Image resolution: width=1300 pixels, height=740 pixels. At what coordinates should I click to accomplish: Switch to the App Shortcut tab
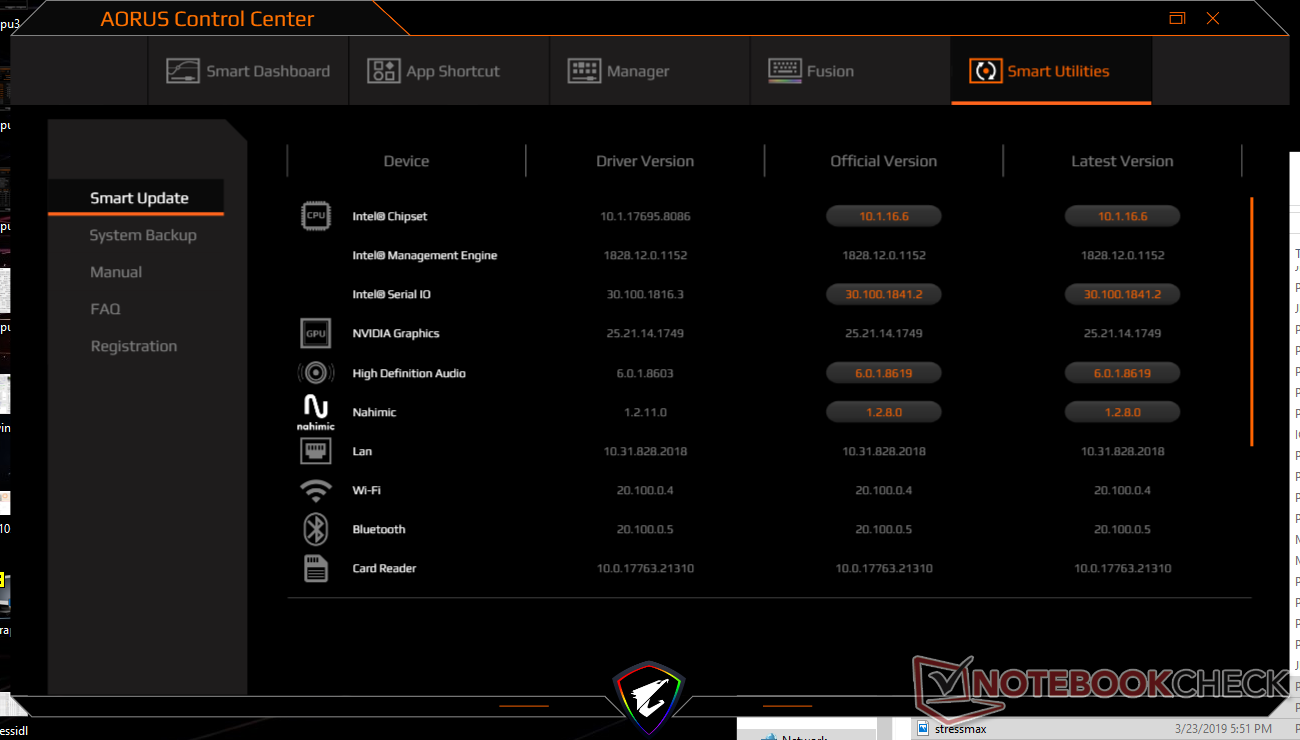(x=449, y=71)
